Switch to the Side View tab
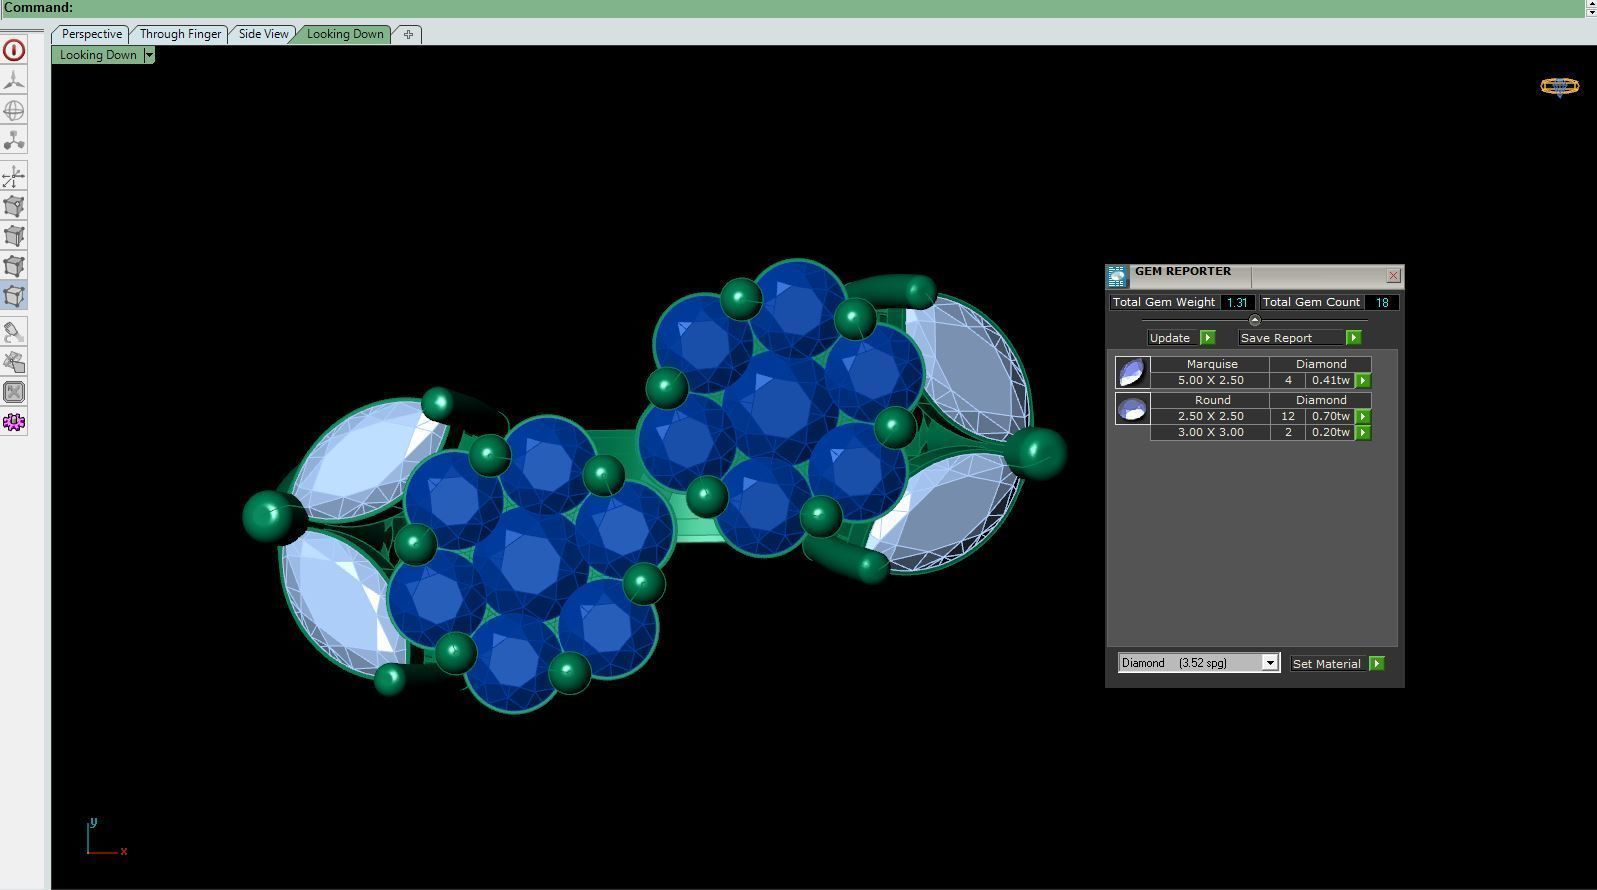The height and width of the screenshot is (890, 1597). [263, 34]
